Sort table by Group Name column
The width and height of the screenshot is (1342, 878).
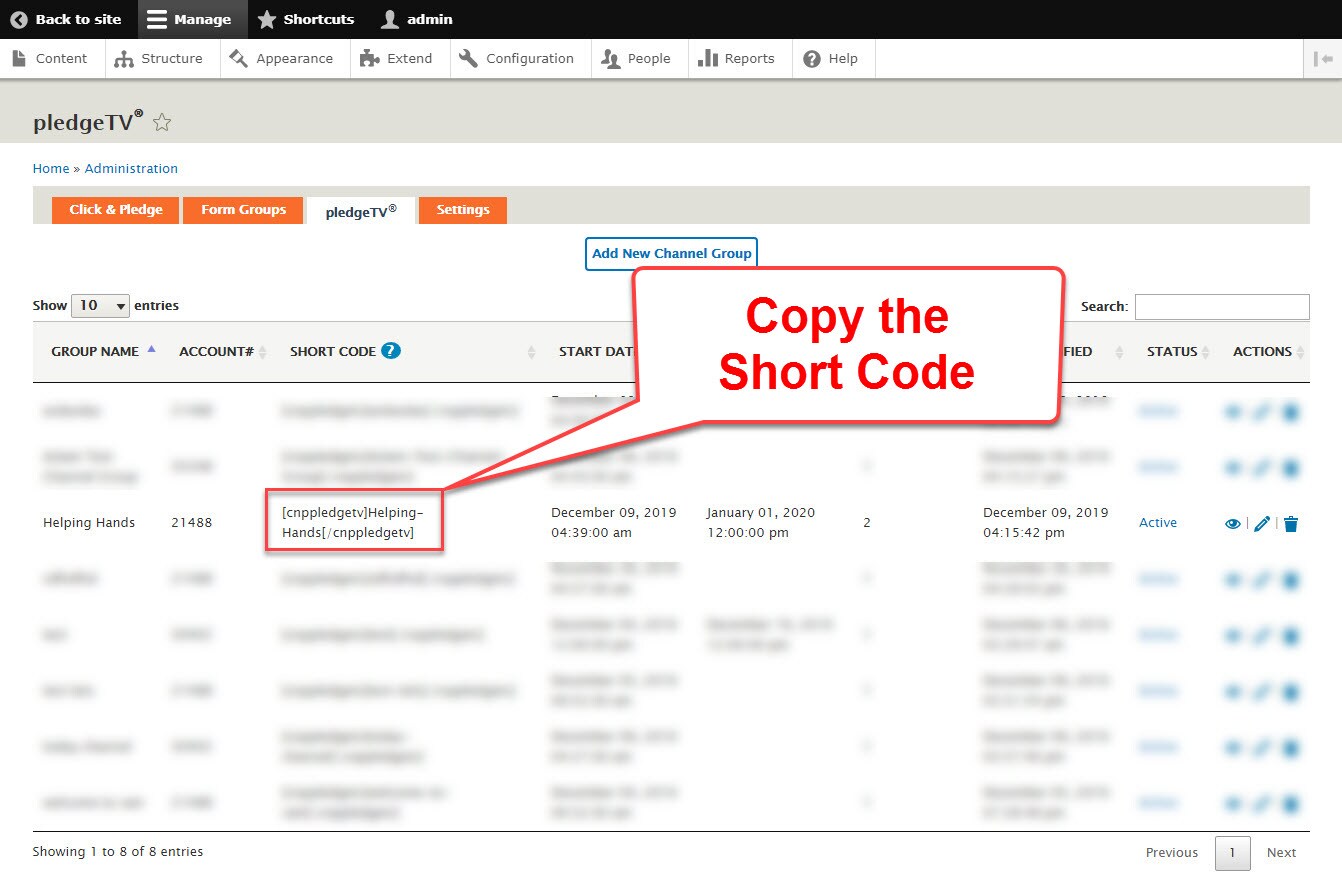[x=103, y=351]
